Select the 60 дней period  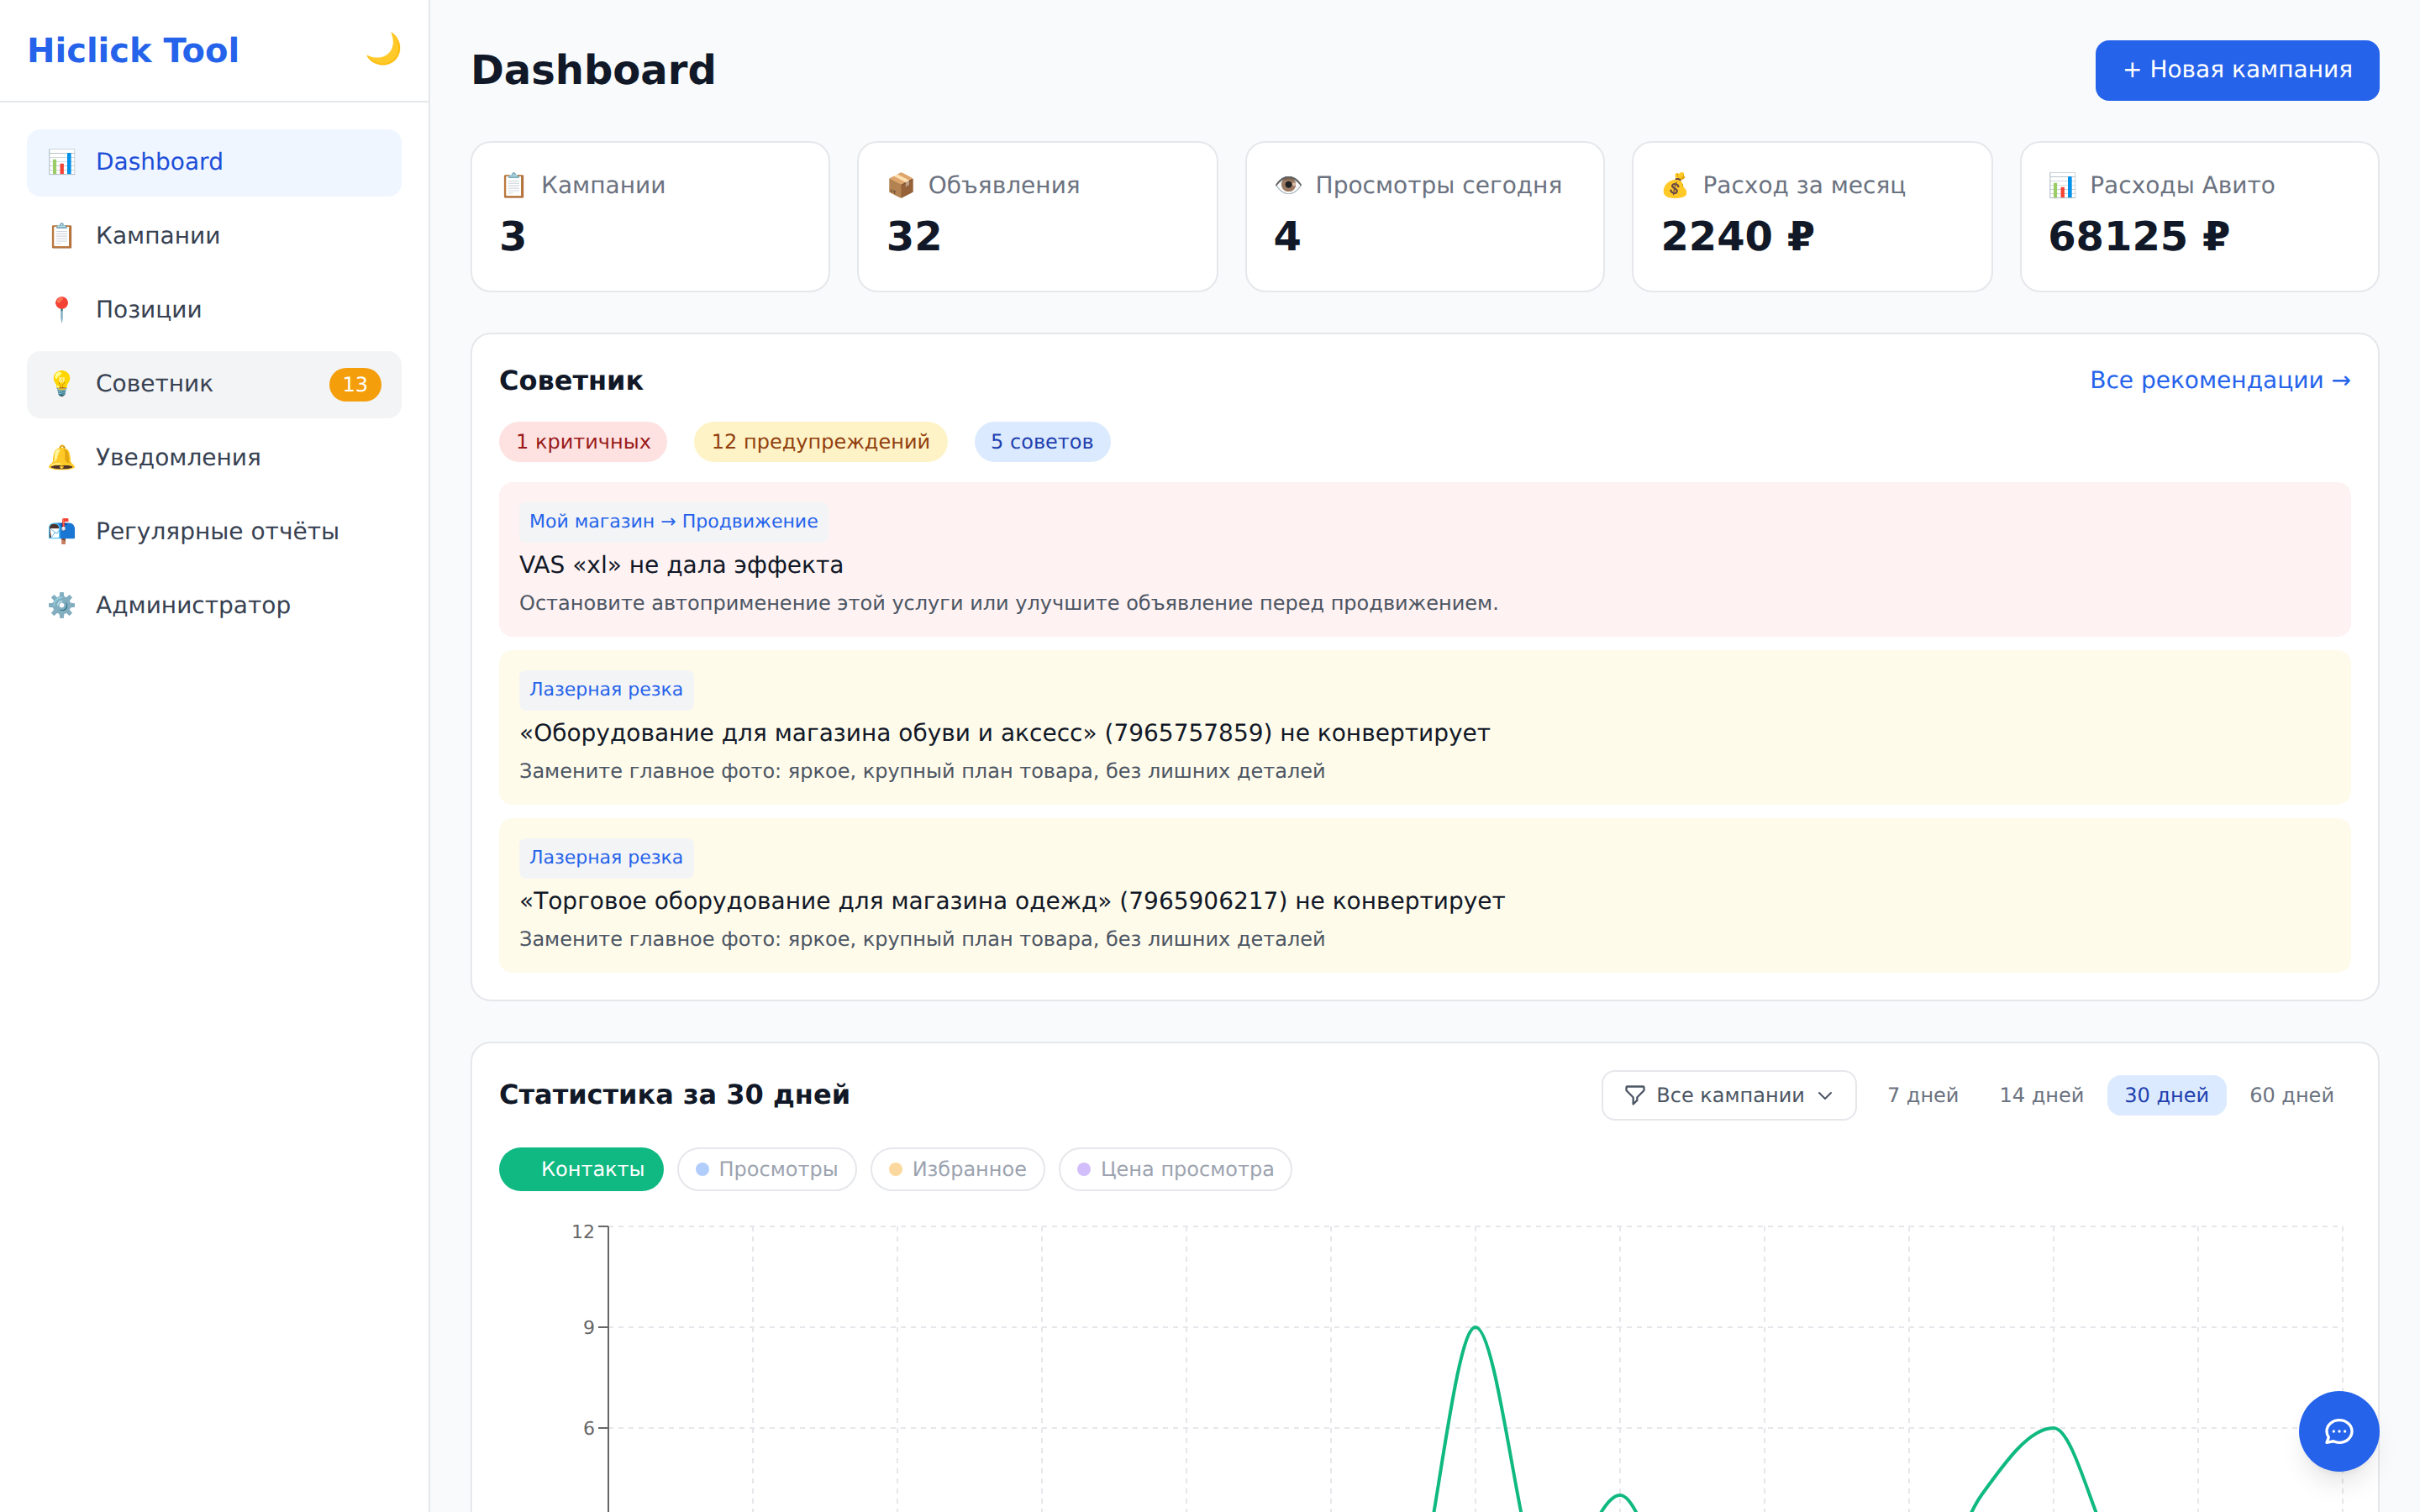[x=2292, y=1096]
